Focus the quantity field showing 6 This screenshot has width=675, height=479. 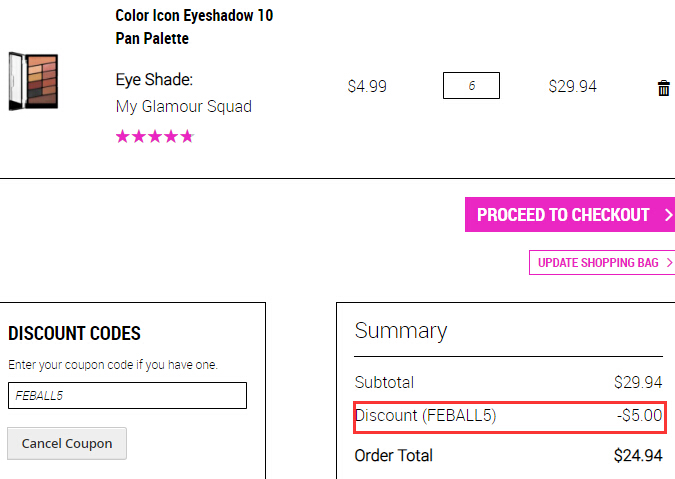471,85
